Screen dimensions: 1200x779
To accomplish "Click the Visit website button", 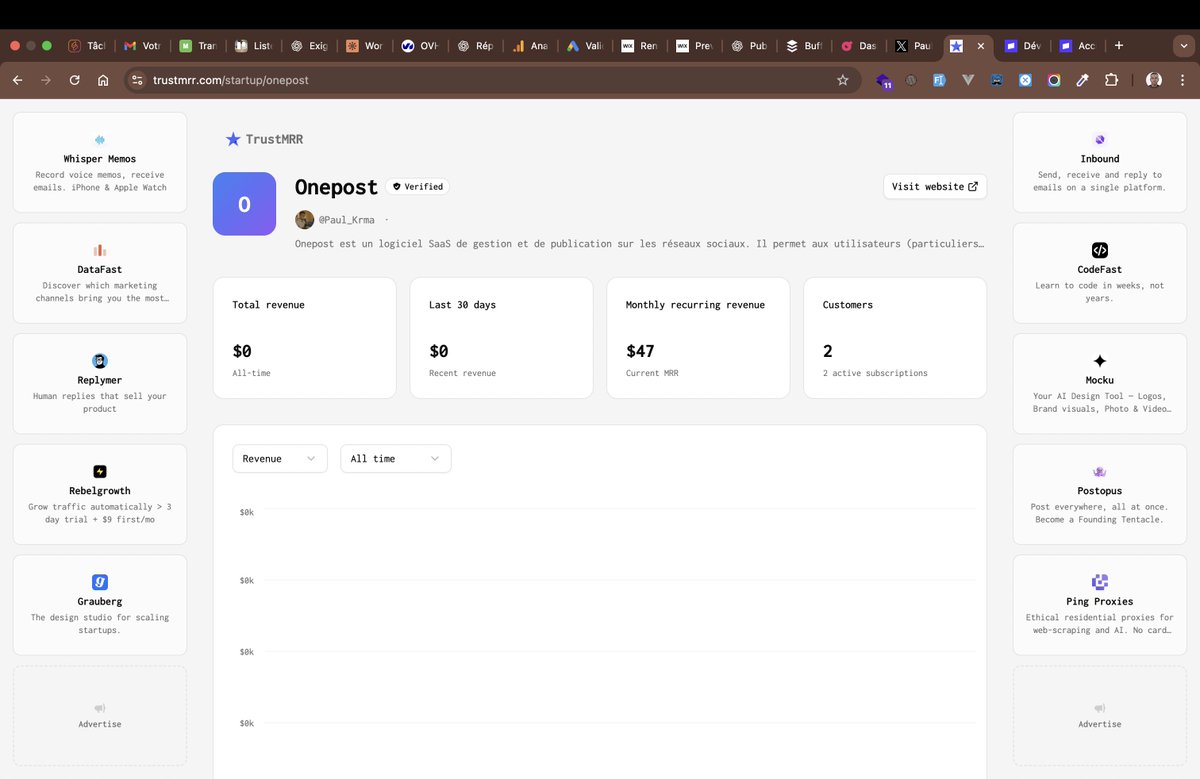I will coord(935,186).
